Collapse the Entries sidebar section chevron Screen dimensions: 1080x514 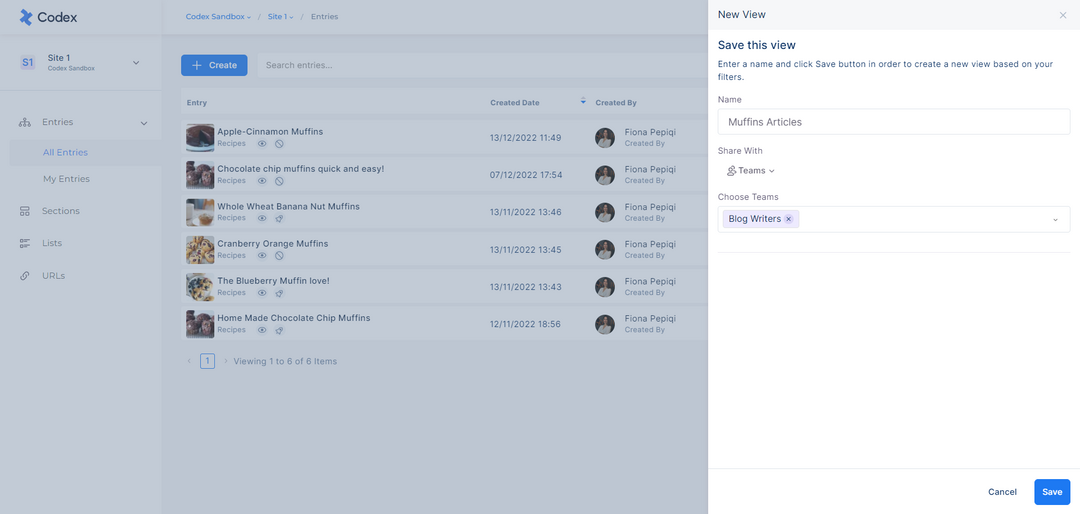pos(144,123)
